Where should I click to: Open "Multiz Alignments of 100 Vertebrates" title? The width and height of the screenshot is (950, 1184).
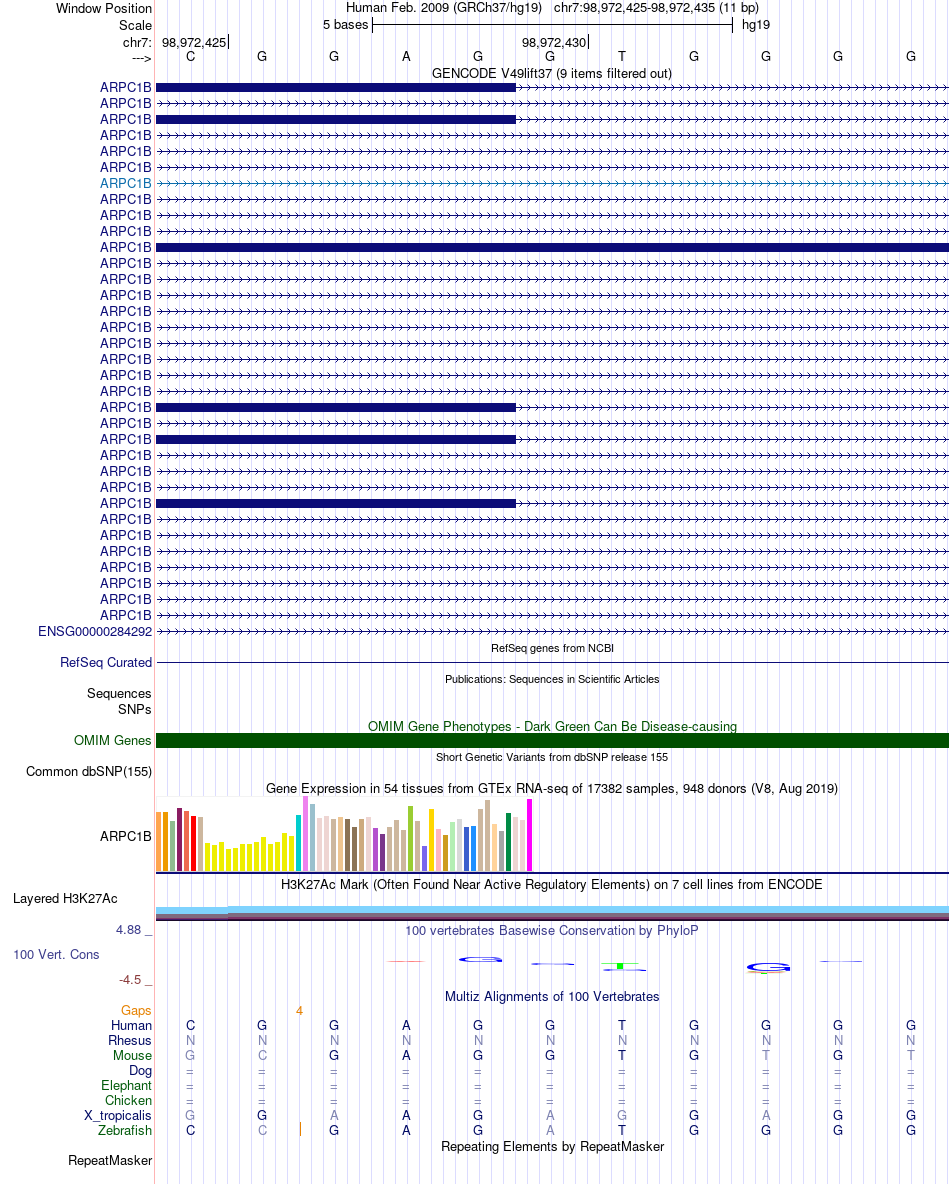(552, 997)
